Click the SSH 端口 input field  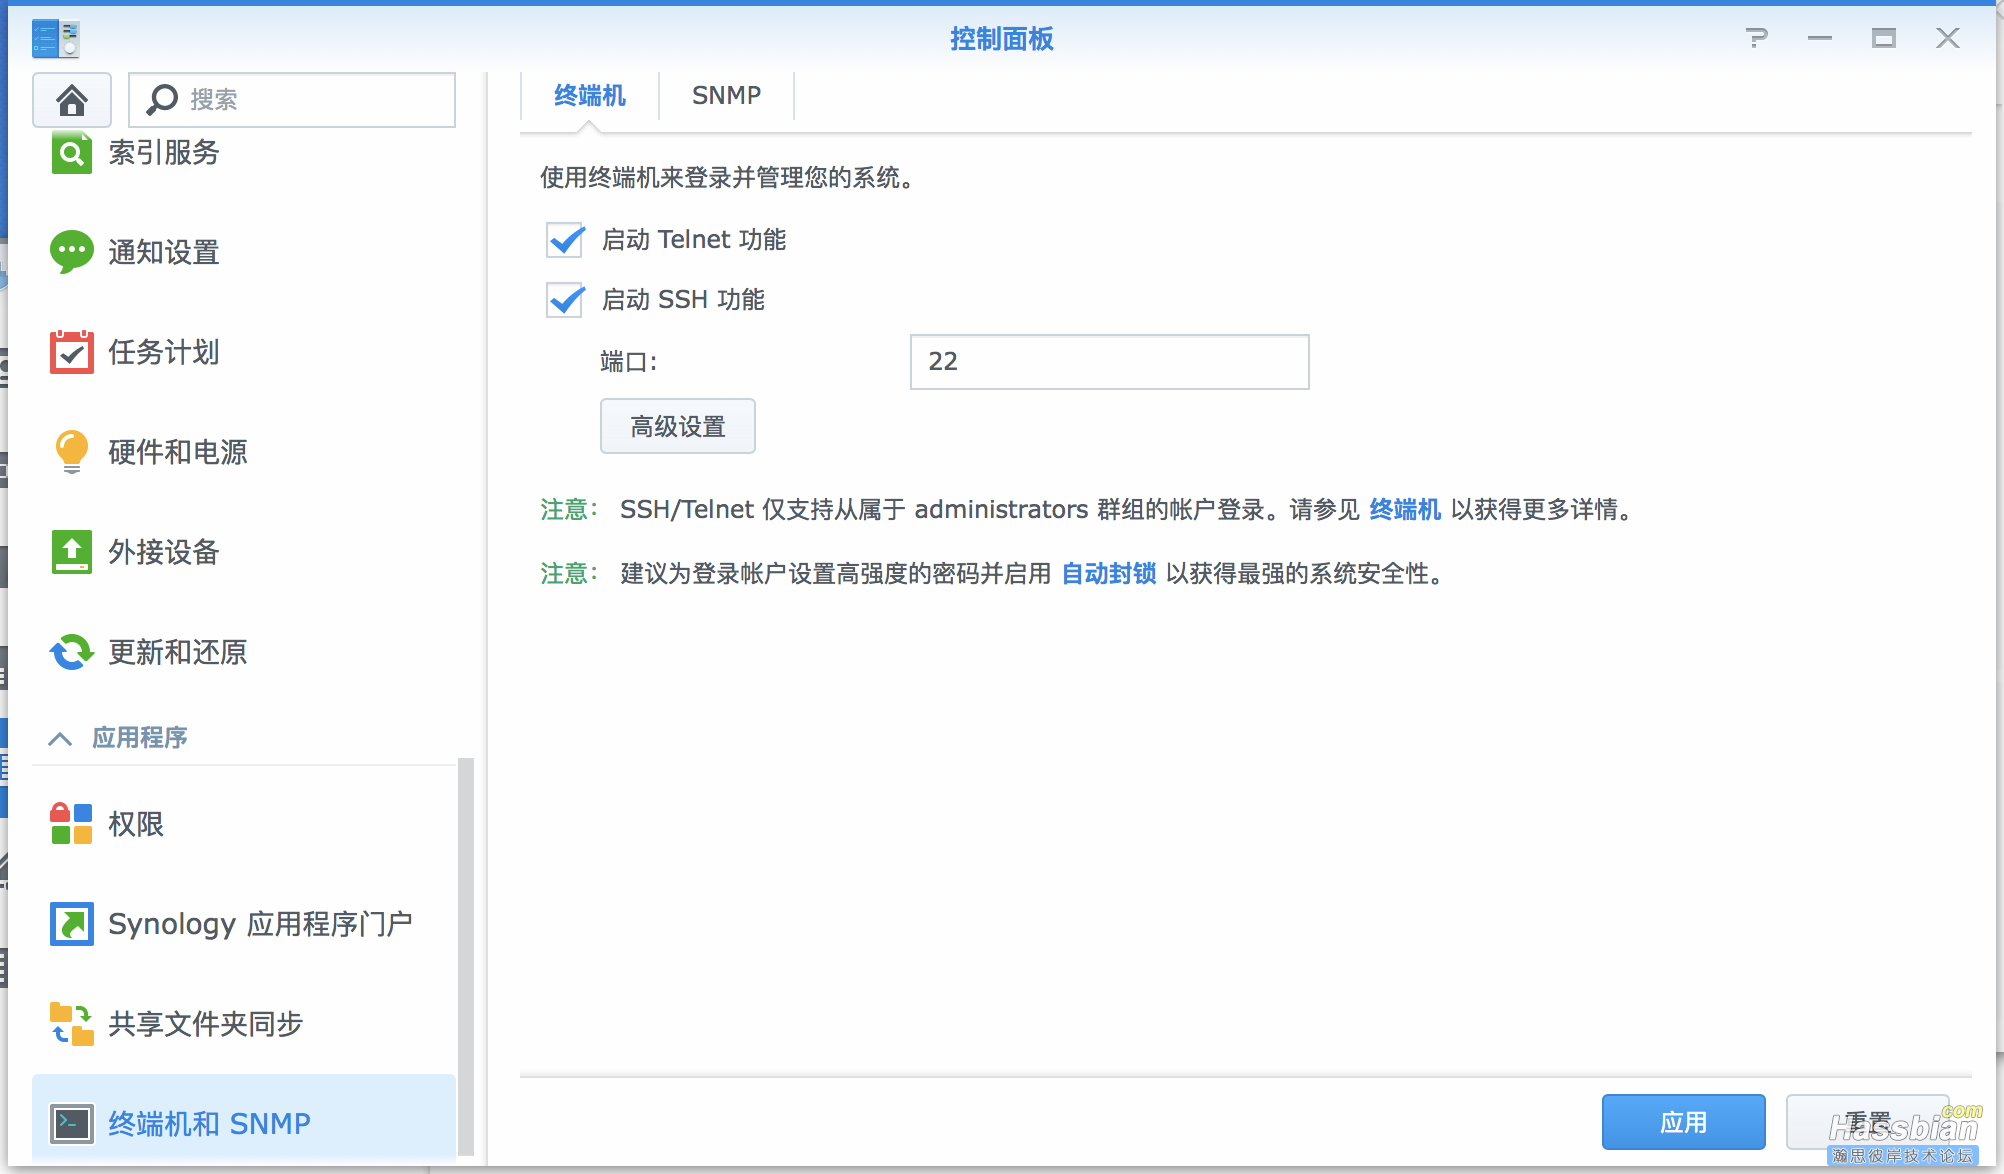point(1110,362)
